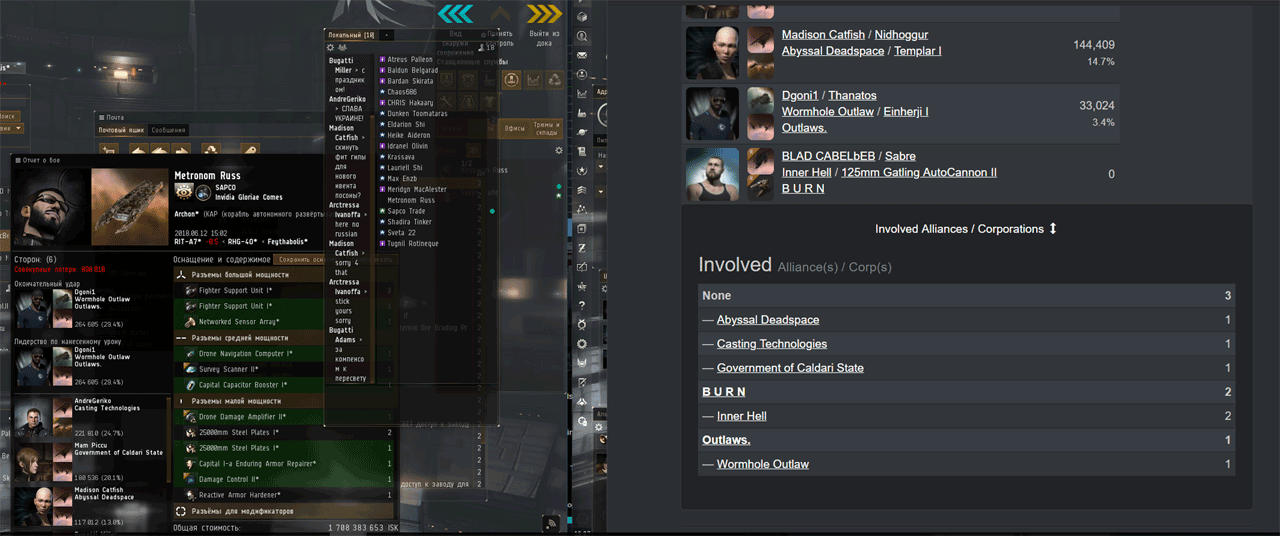Select AndreGeriko in the attackers list

[89, 417]
